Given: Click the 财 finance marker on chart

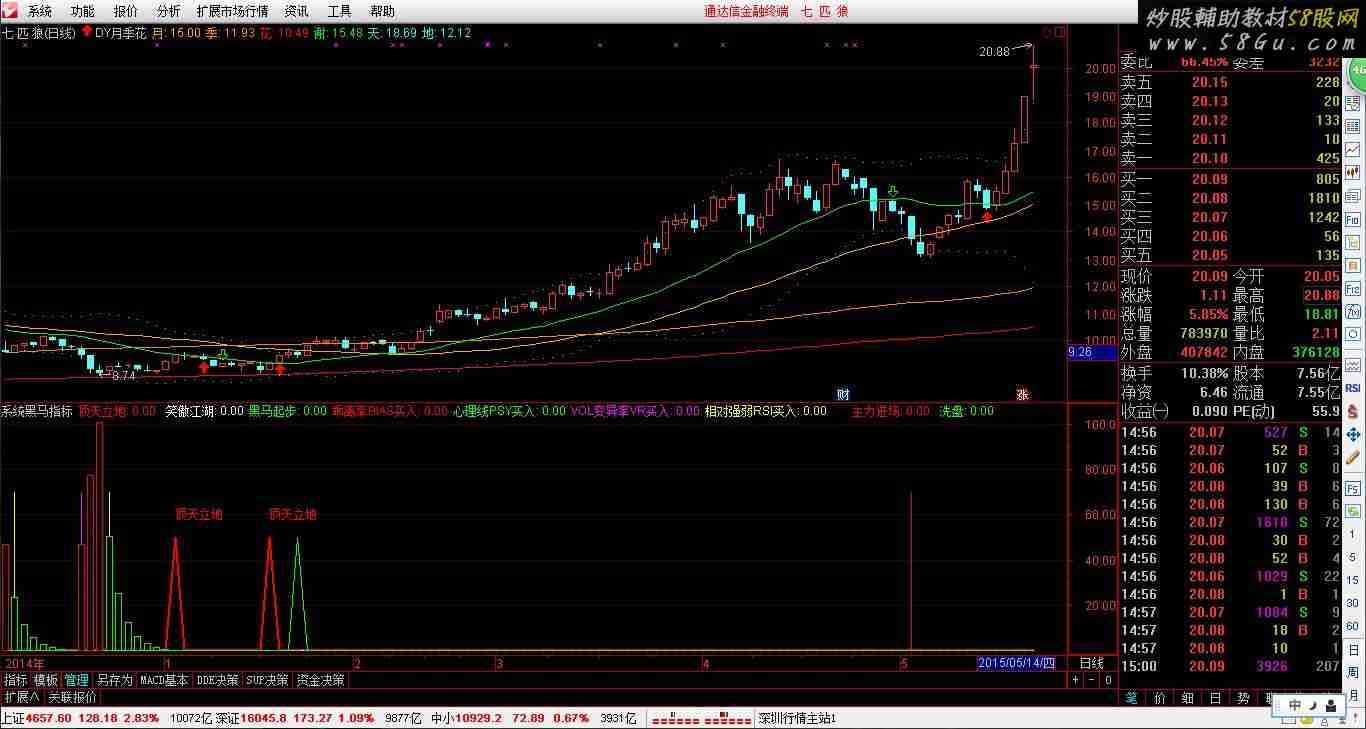Looking at the screenshot, I should coord(843,394).
